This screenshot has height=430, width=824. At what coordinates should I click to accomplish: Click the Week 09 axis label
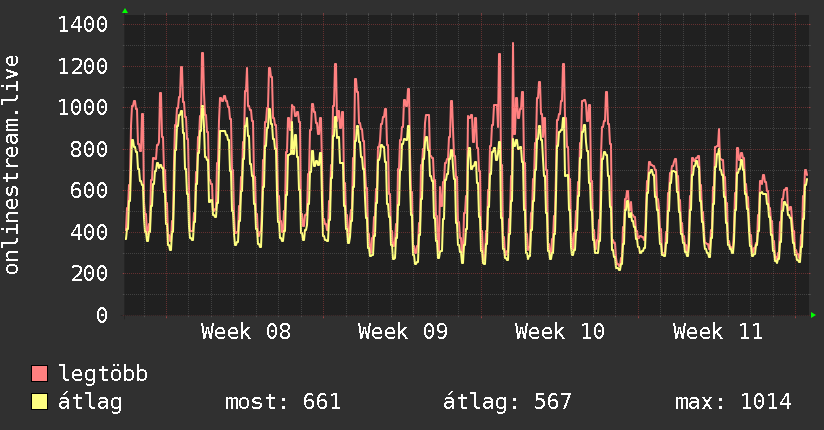[403, 332]
